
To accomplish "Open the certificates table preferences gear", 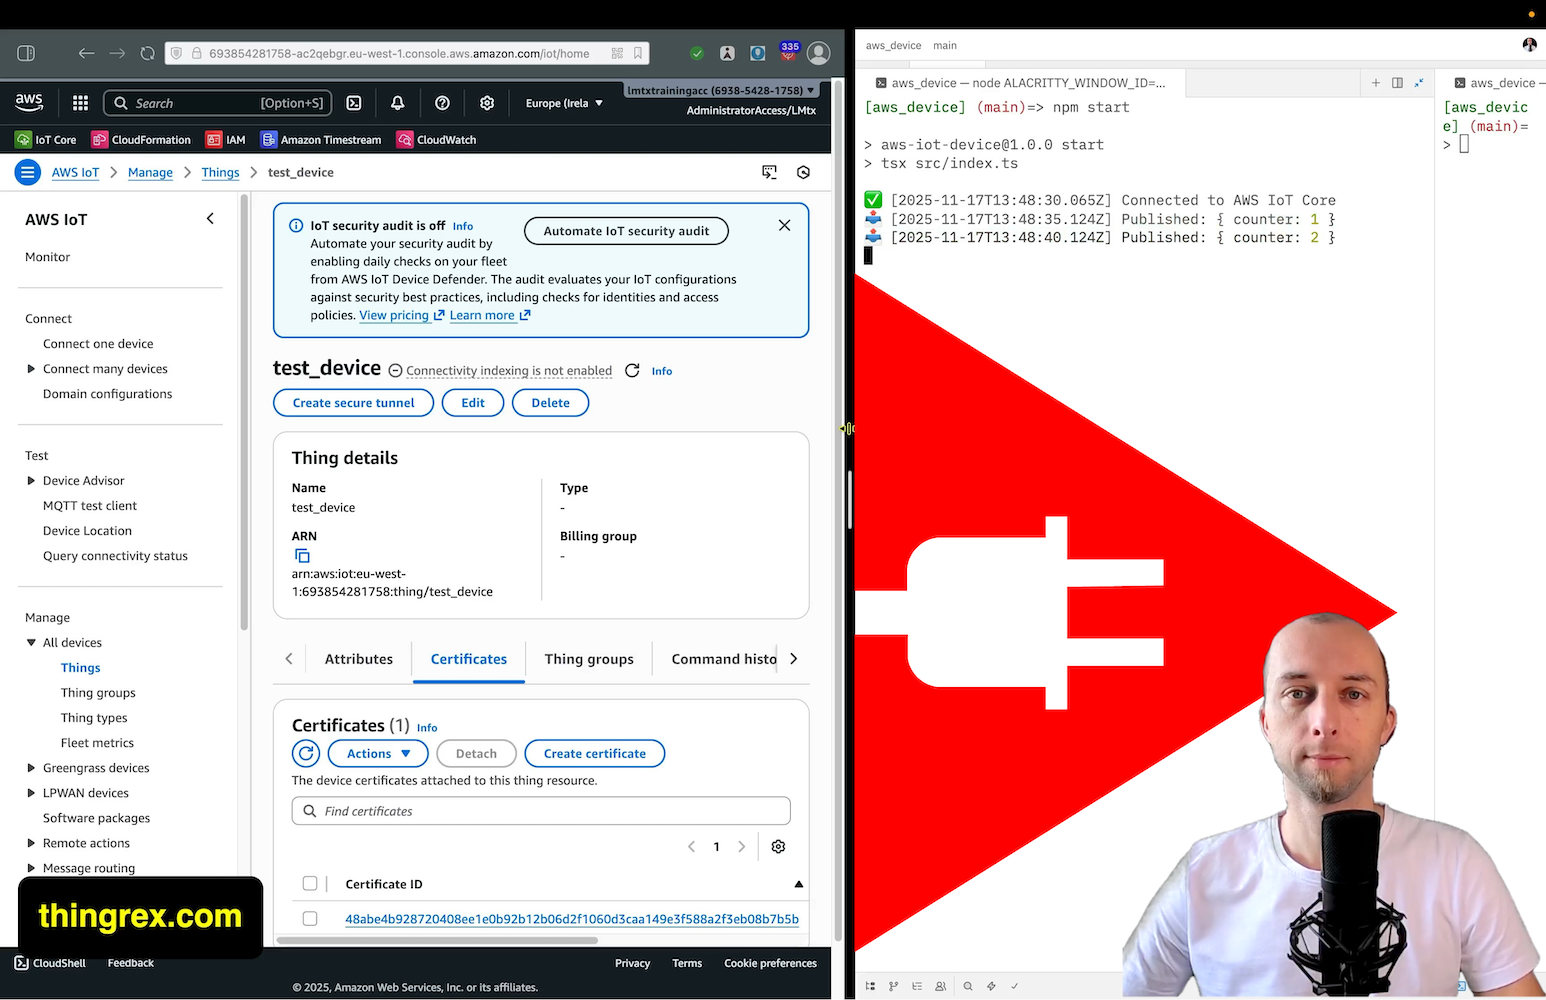I will coord(778,846).
